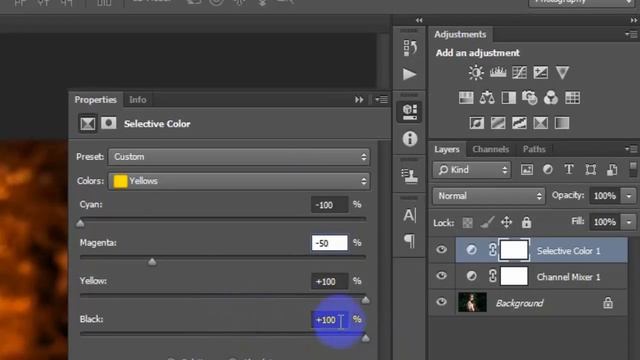
Task: Filter layers by pixel type
Action: (527, 170)
